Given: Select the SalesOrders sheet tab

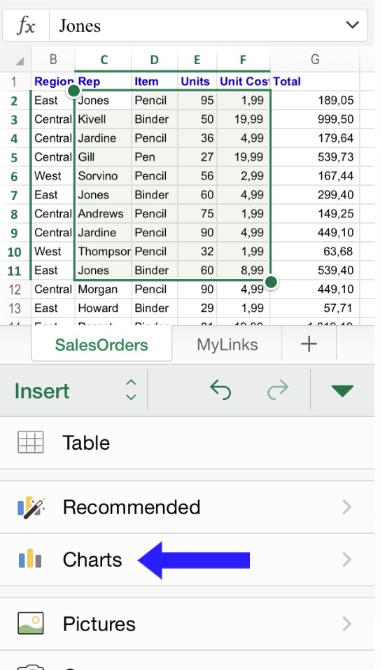Looking at the screenshot, I should [x=101, y=344].
